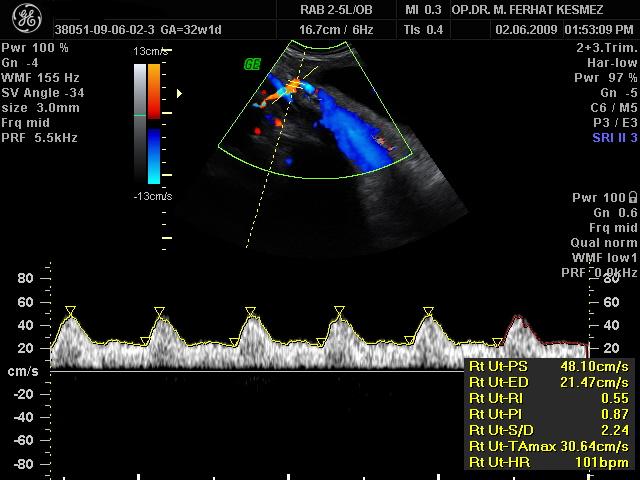The height and width of the screenshot is (480, 640).
Task: Select the first peak systolic triangle marker
Action: pos(69,311)
